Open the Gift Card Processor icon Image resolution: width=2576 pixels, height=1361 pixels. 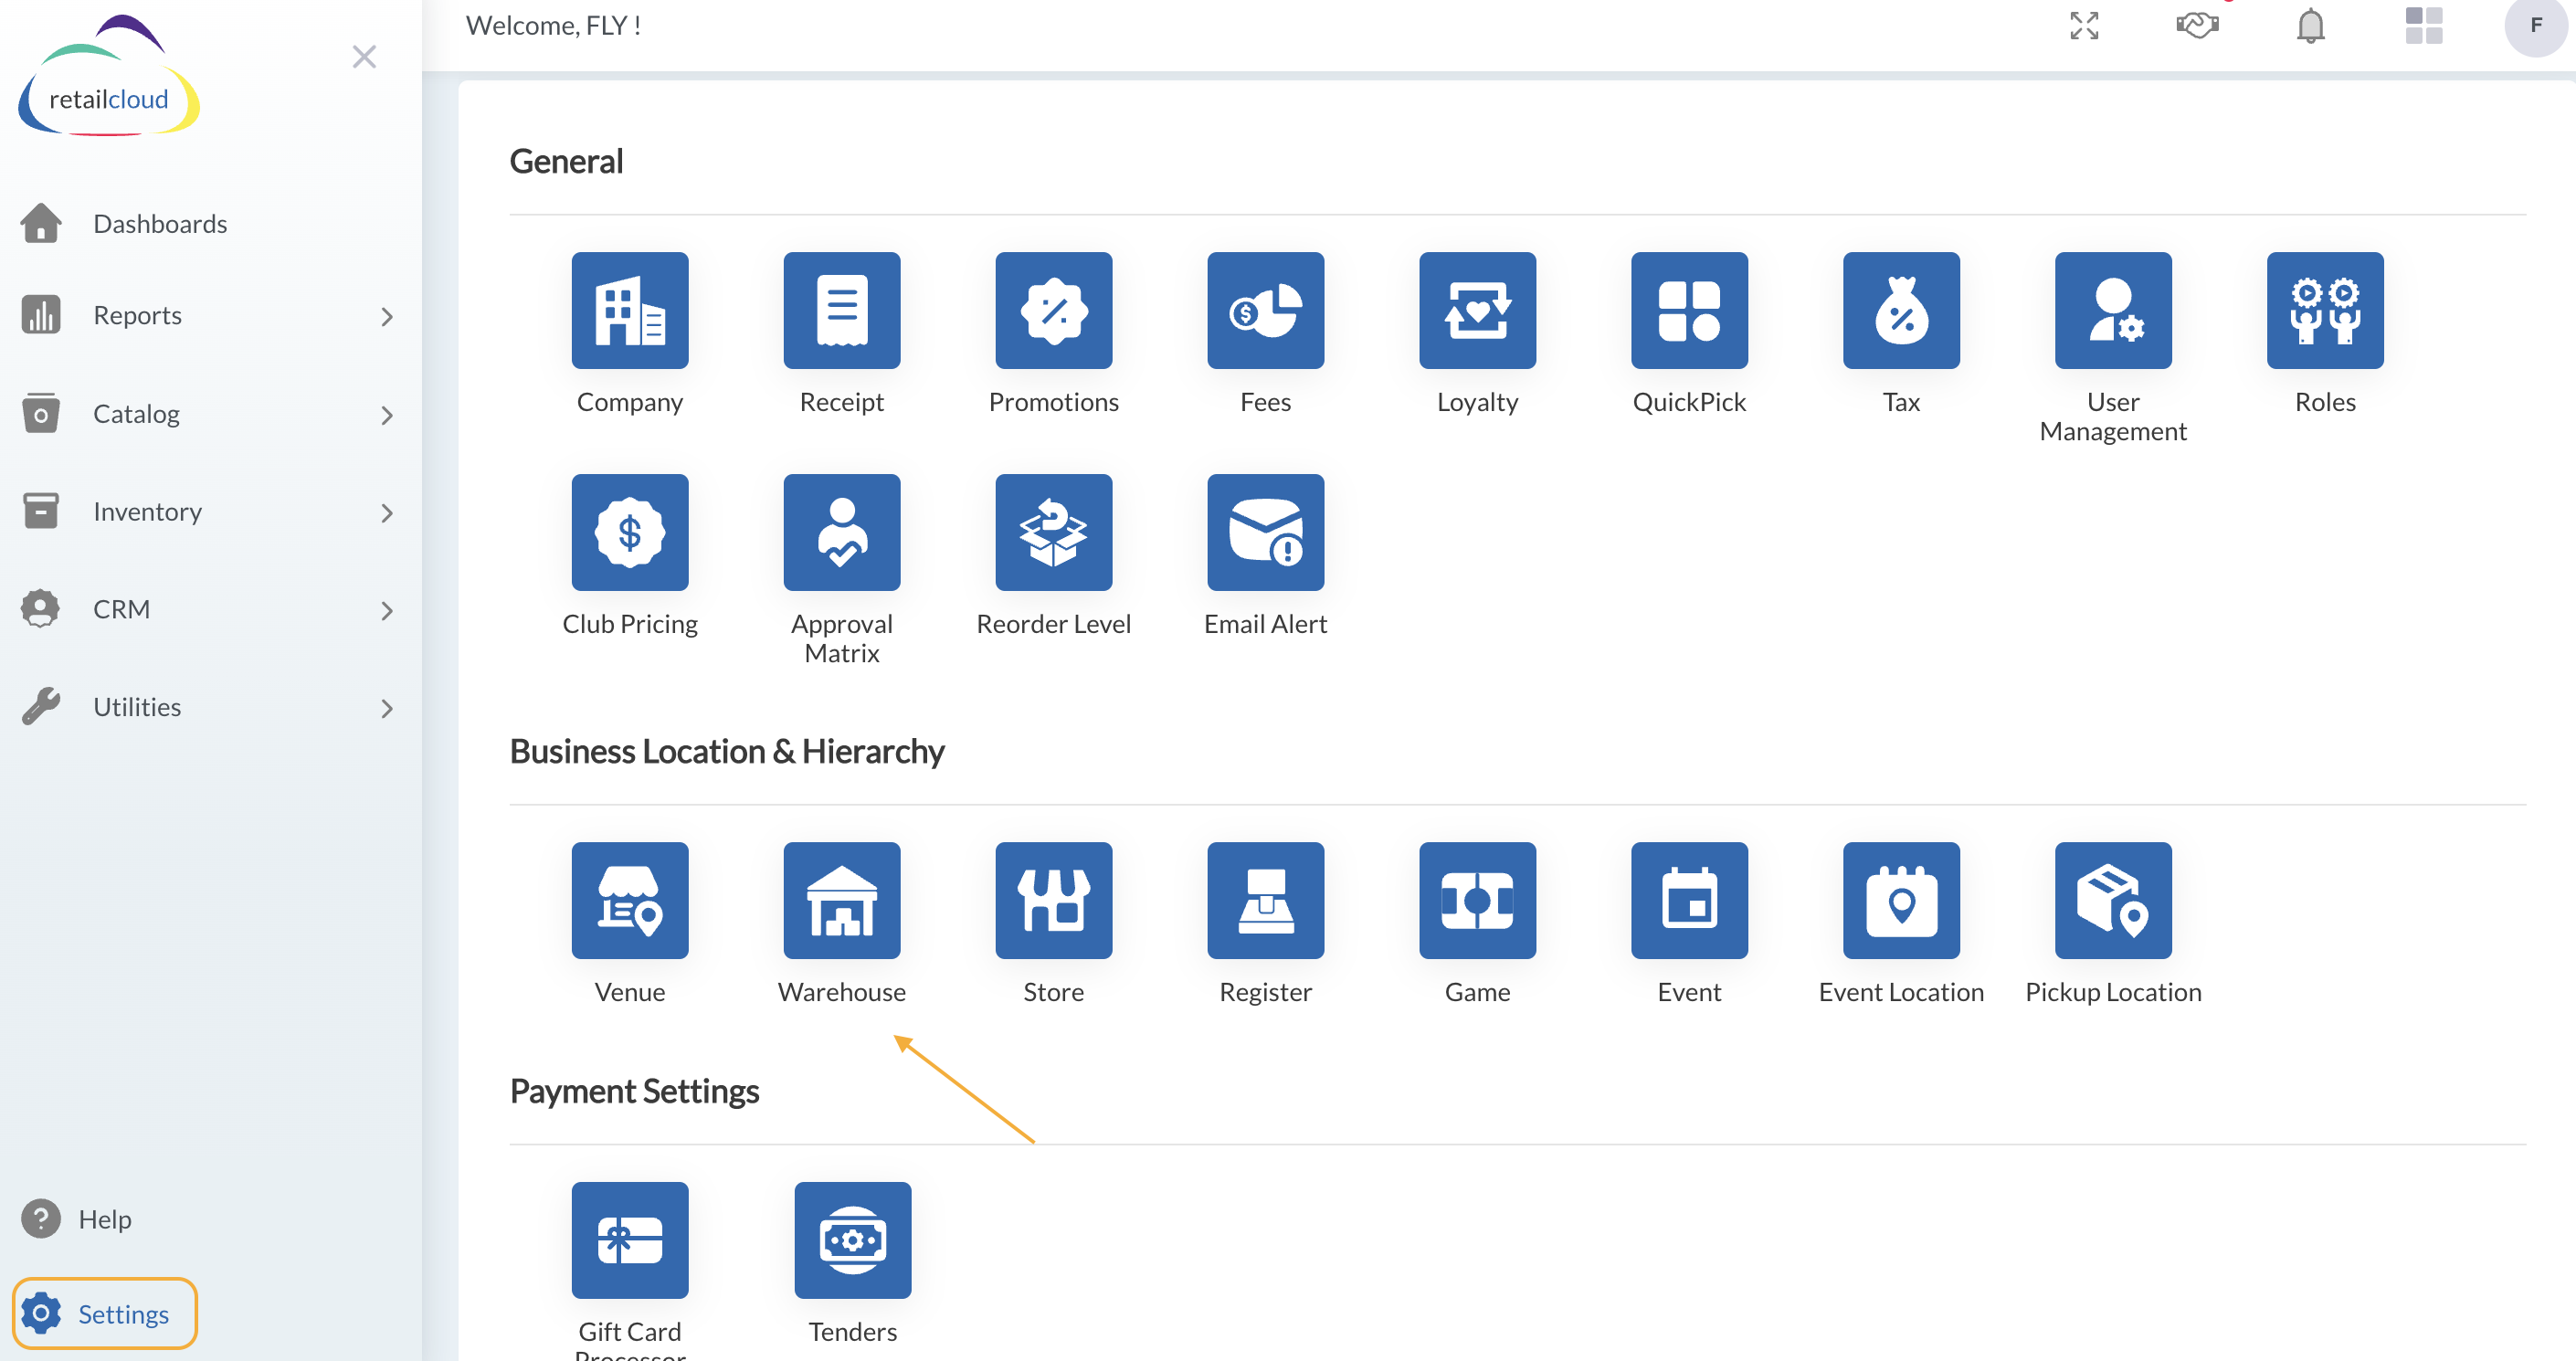(630, 1240)
